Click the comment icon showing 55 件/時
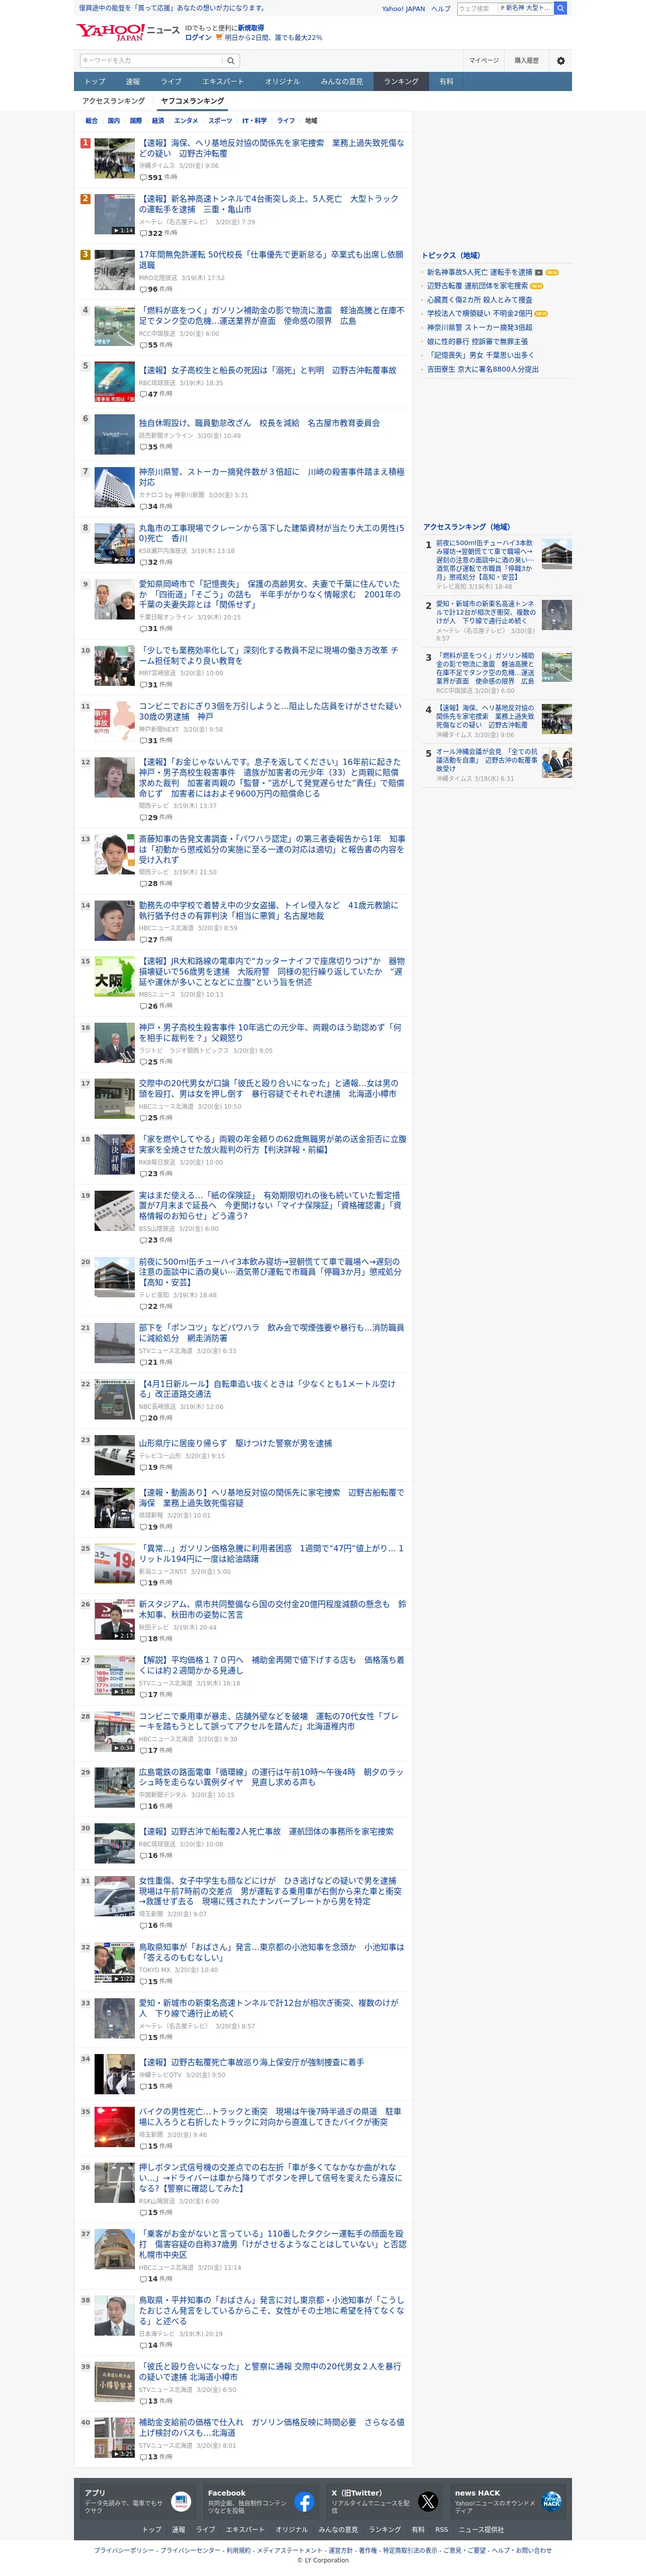Image resolution: width=646 pixels, height=2576 pixels. tap(142, 345)
